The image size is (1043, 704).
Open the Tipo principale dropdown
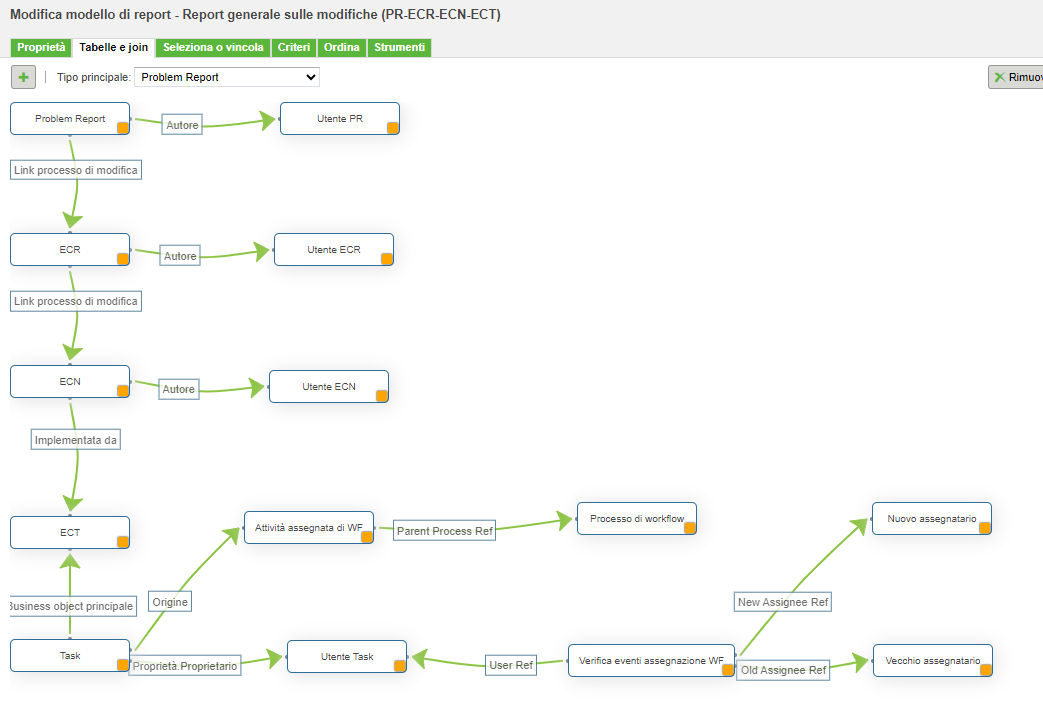click(x=226, y=77)
